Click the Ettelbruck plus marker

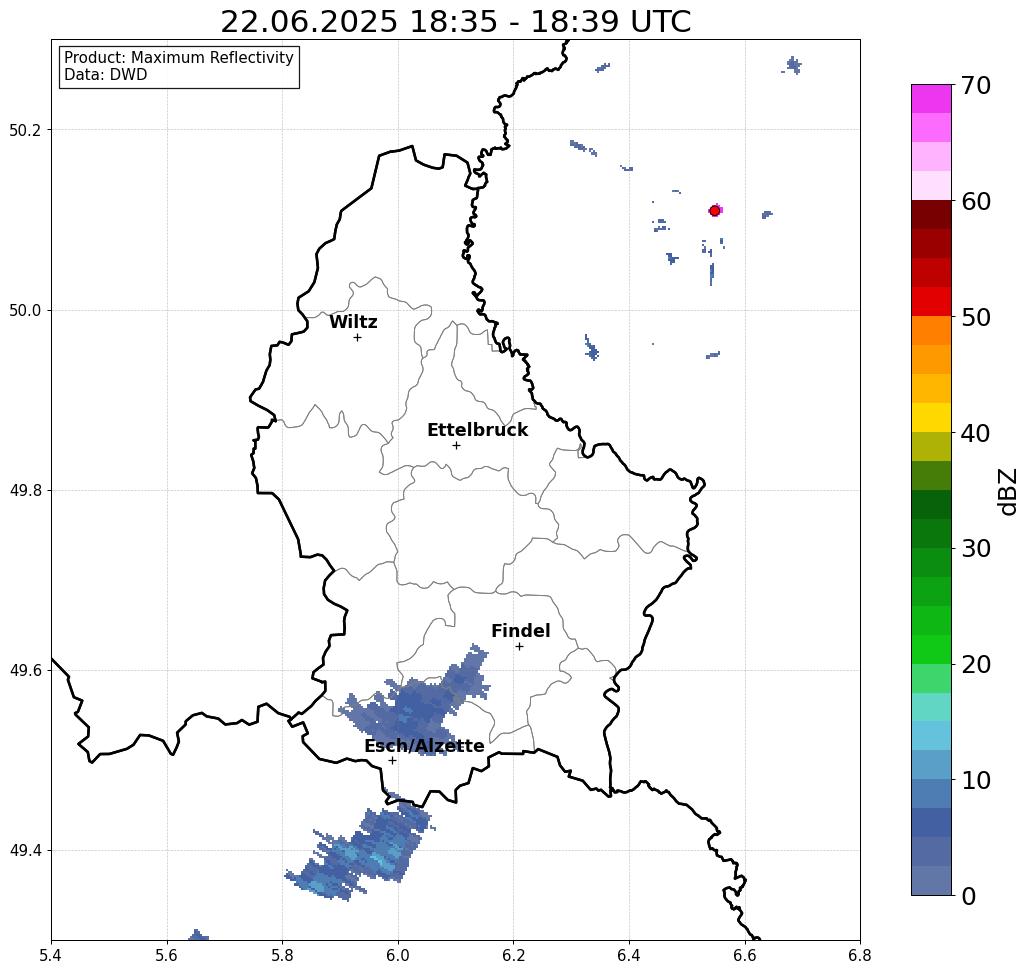(x=456, y=445)
